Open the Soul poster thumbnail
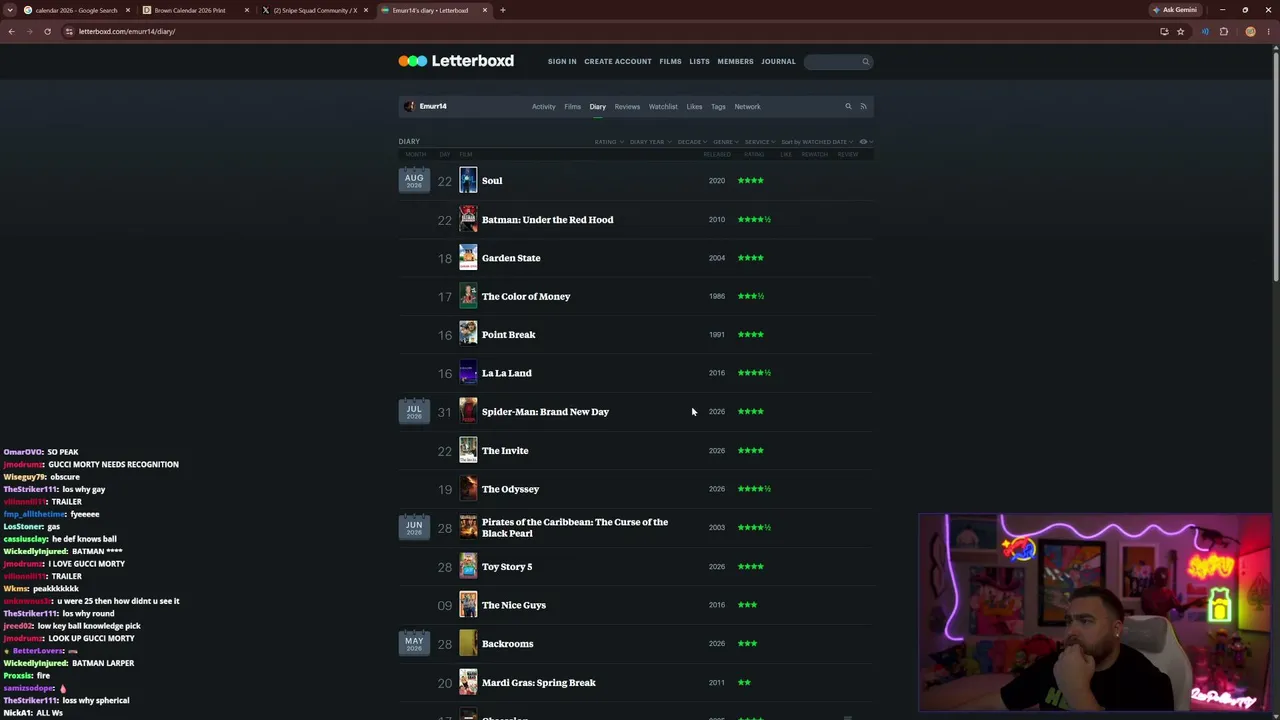This screenshot has width=1280, height=720. (x=468, y=180)
